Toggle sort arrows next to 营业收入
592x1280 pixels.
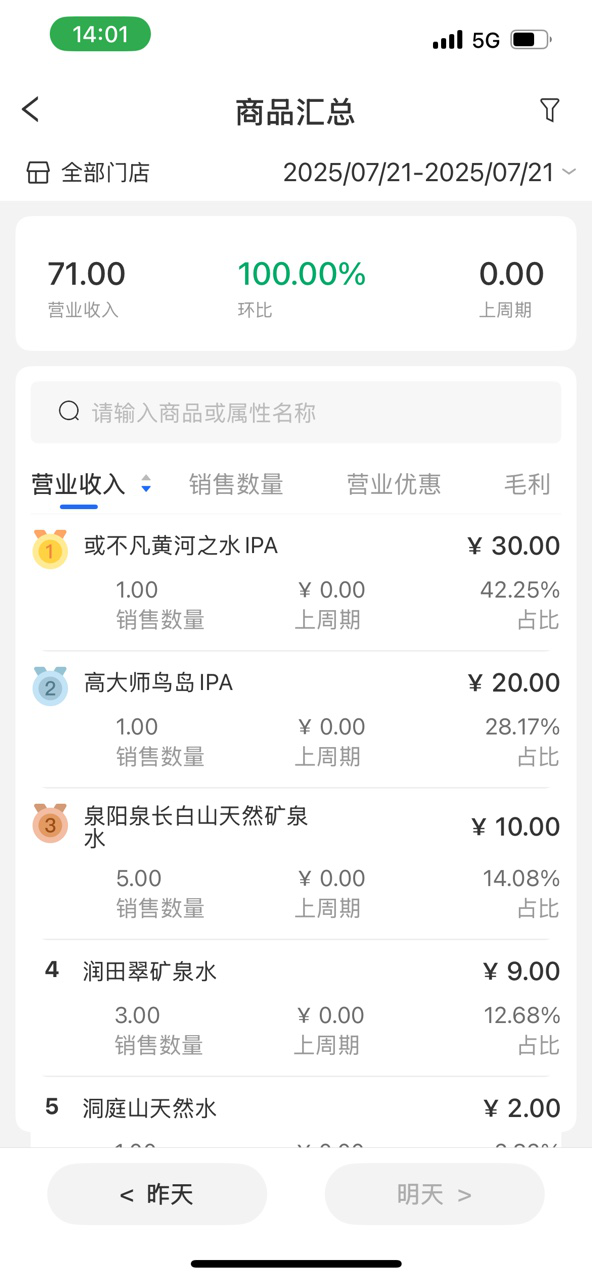coord(146,484)
